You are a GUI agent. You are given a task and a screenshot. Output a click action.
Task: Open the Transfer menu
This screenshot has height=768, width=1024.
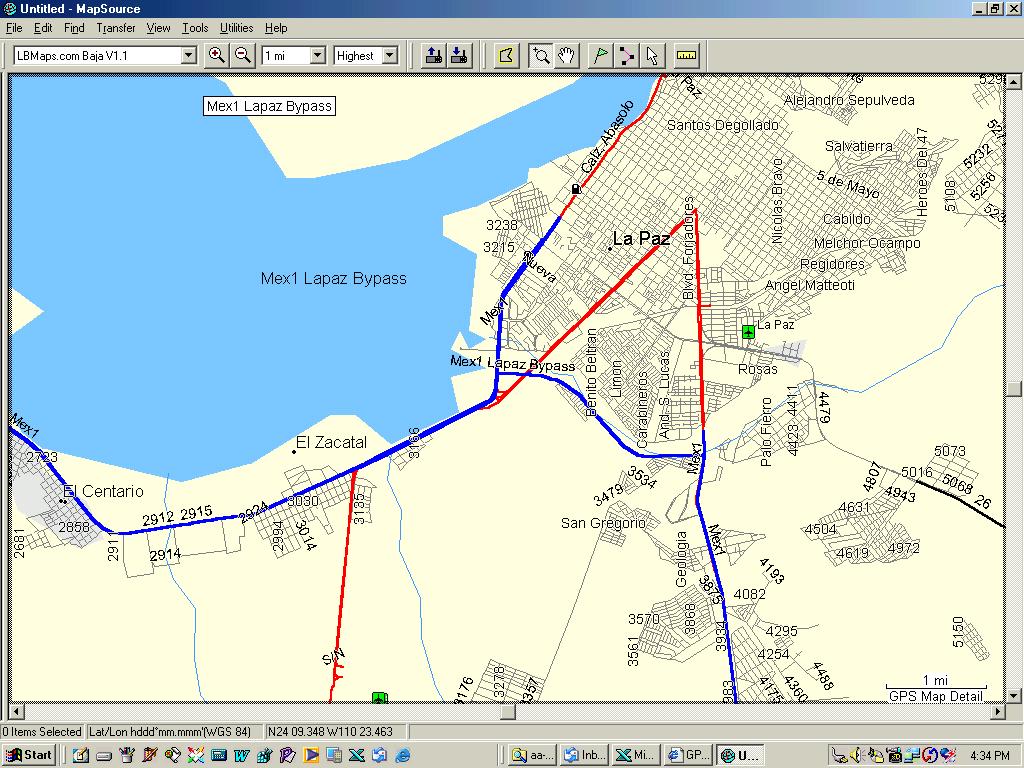(116, 28)
